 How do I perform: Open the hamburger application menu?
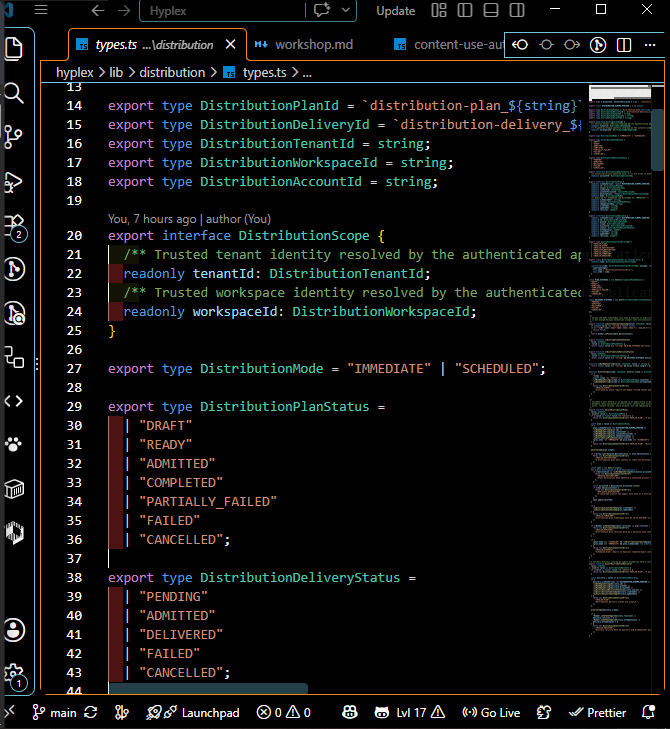41,10
